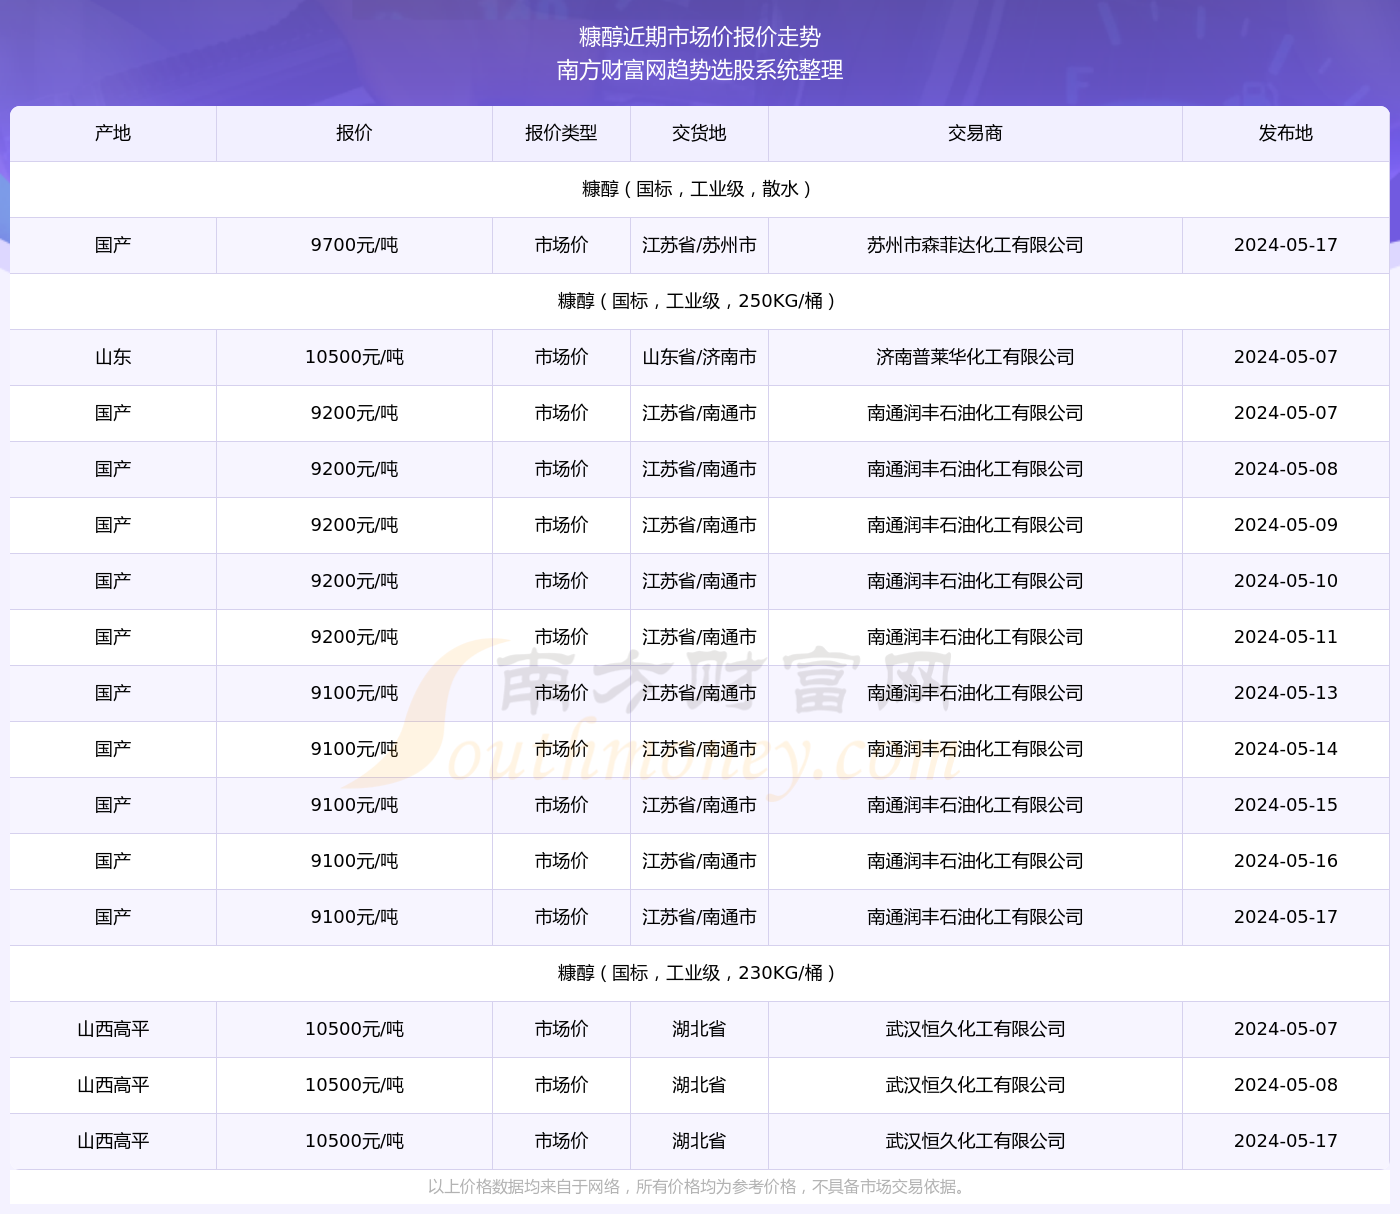Click 江苏省/南通市 in the 2024-05-11 row

pos(699,637)
